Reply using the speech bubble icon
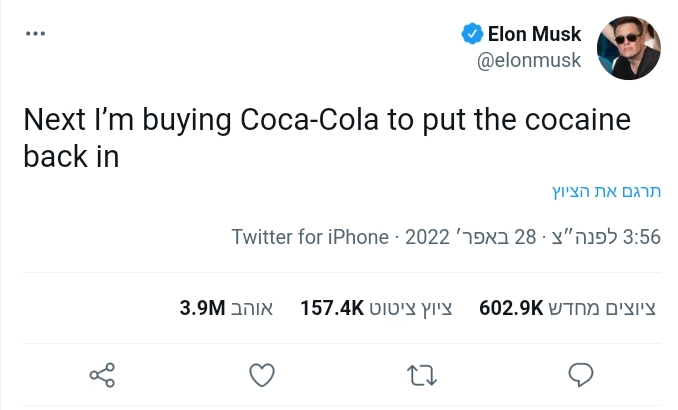The width and height of the screenshot is (678, 410). tap(582, 375)
